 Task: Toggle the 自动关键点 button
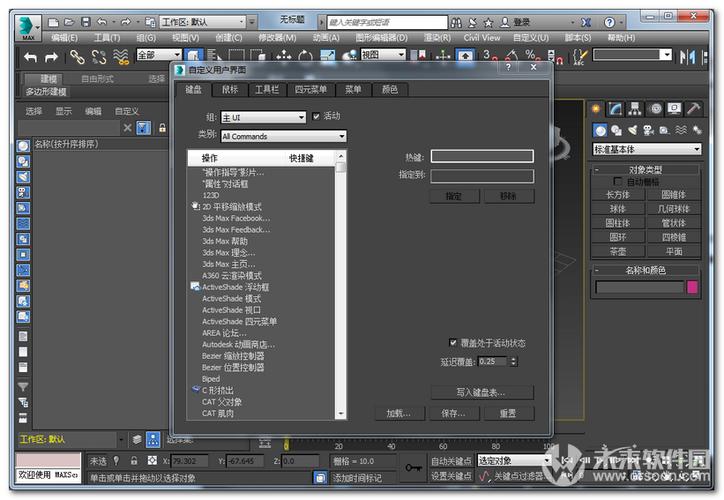[451, 461]
